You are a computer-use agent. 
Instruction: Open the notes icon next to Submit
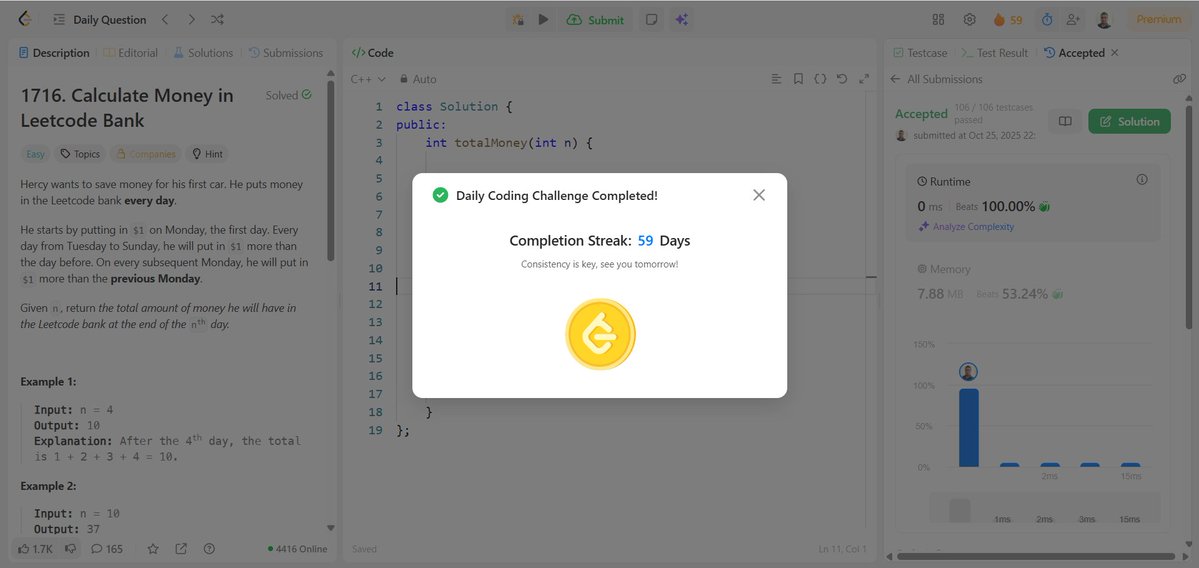pyautogui.click(x=651, y=20)
